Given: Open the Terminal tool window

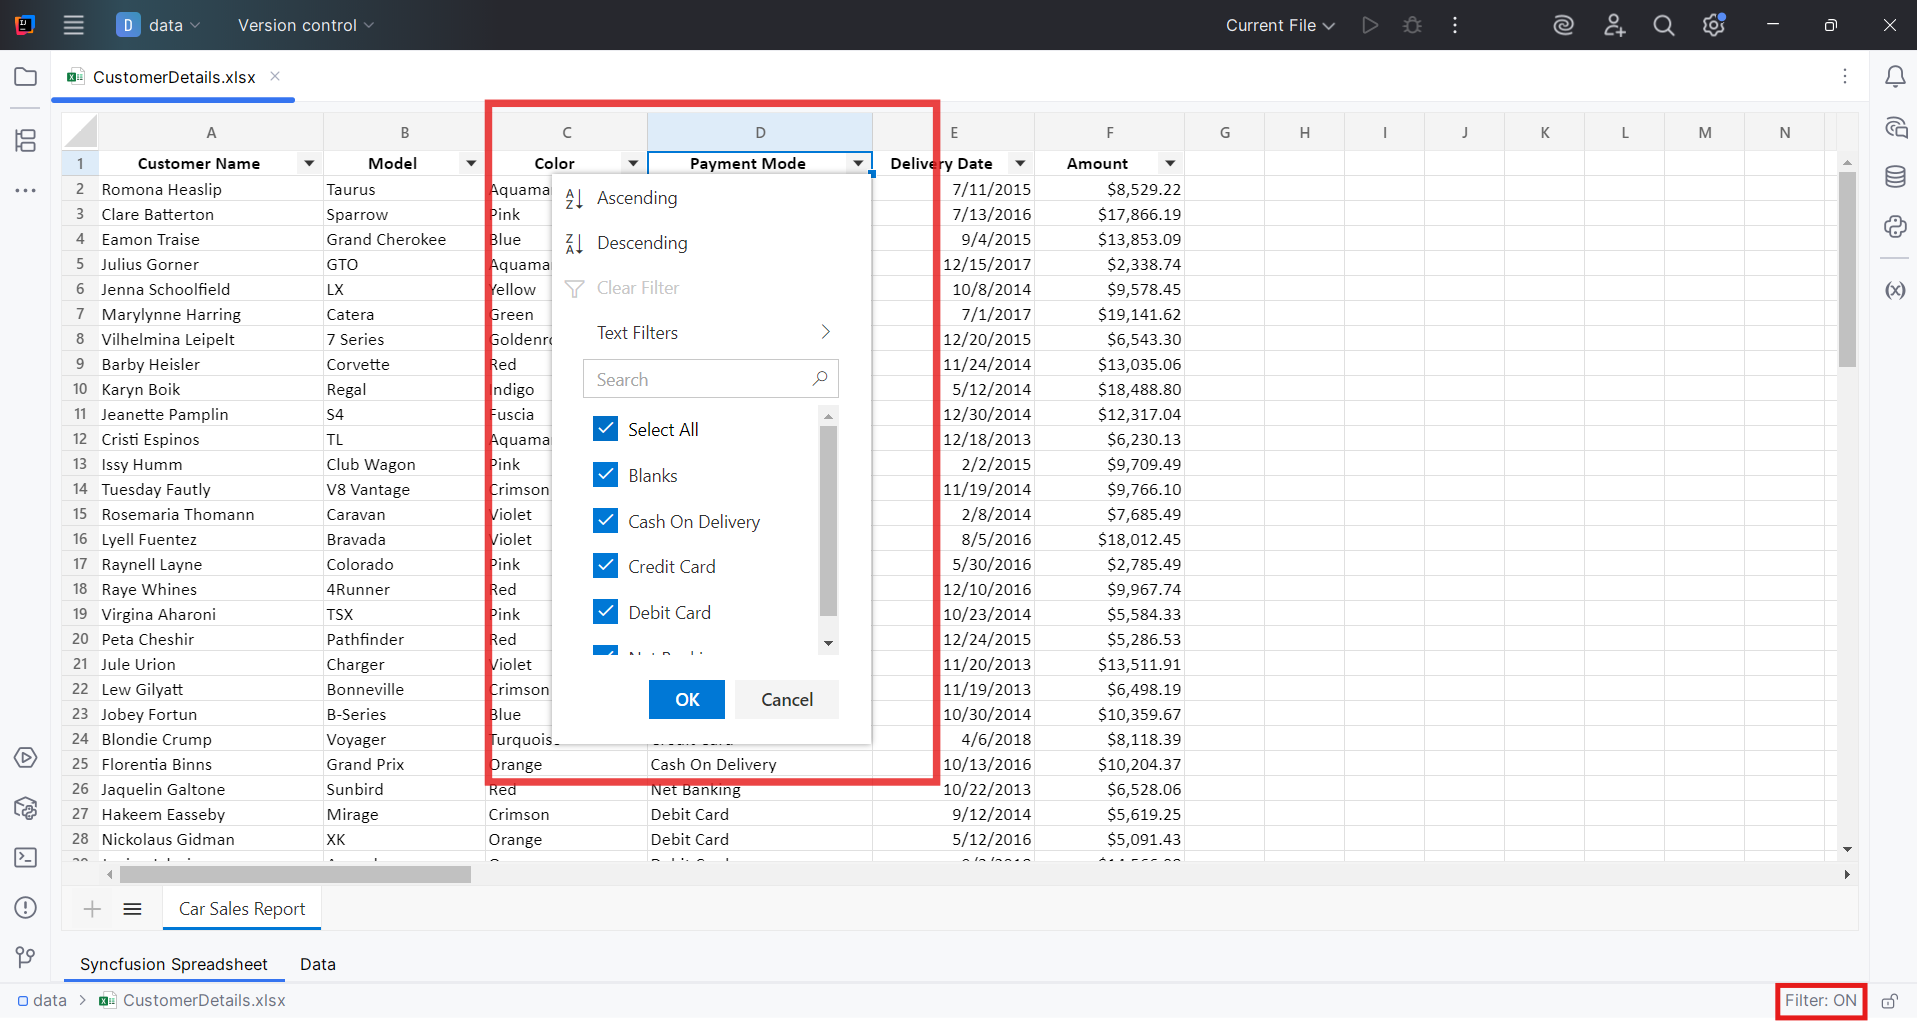Looking at the screenshot, I should [25, 858].
